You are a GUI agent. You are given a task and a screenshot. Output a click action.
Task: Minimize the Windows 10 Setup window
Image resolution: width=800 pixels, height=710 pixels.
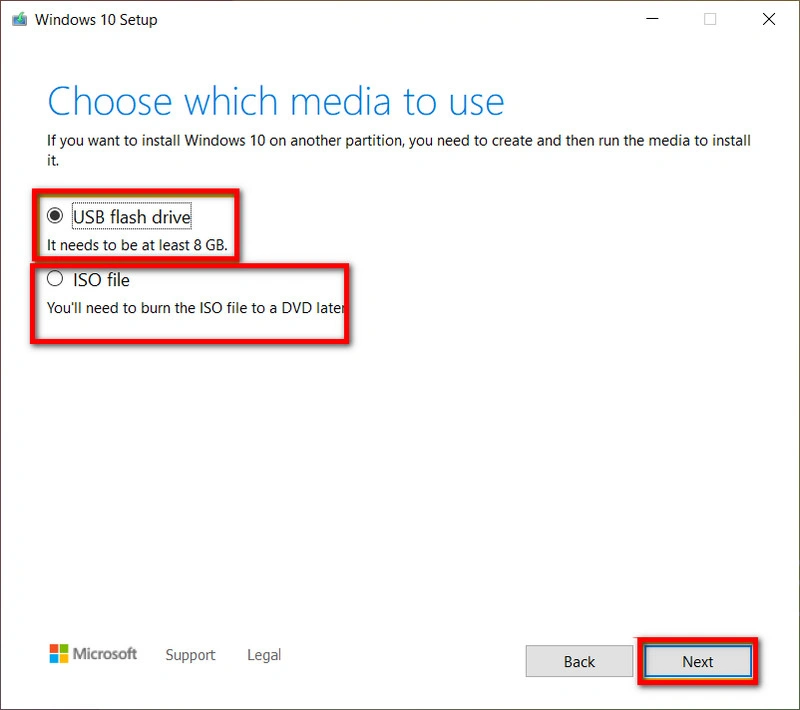coord(651,18)
